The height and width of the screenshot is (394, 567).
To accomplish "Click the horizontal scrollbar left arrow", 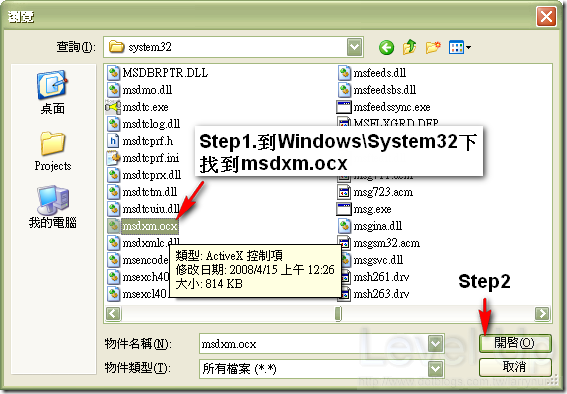I will 113,313.
